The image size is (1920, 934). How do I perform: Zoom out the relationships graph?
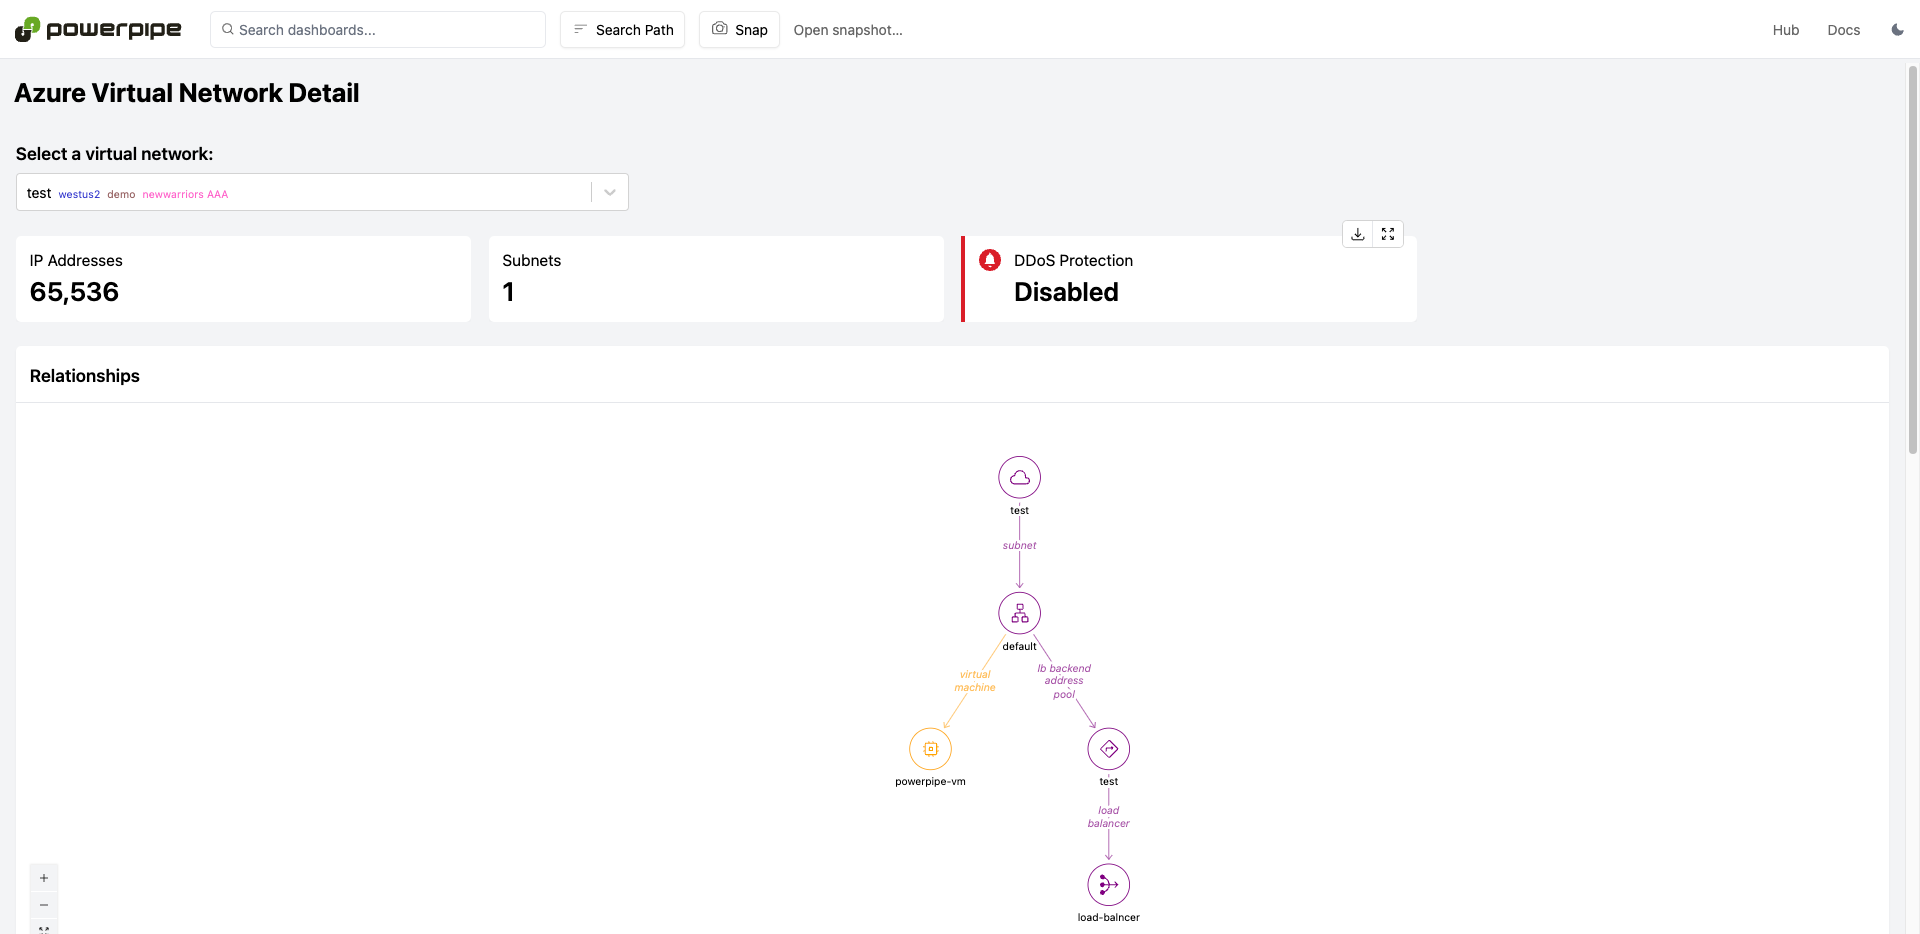click(x=44, y=905)
